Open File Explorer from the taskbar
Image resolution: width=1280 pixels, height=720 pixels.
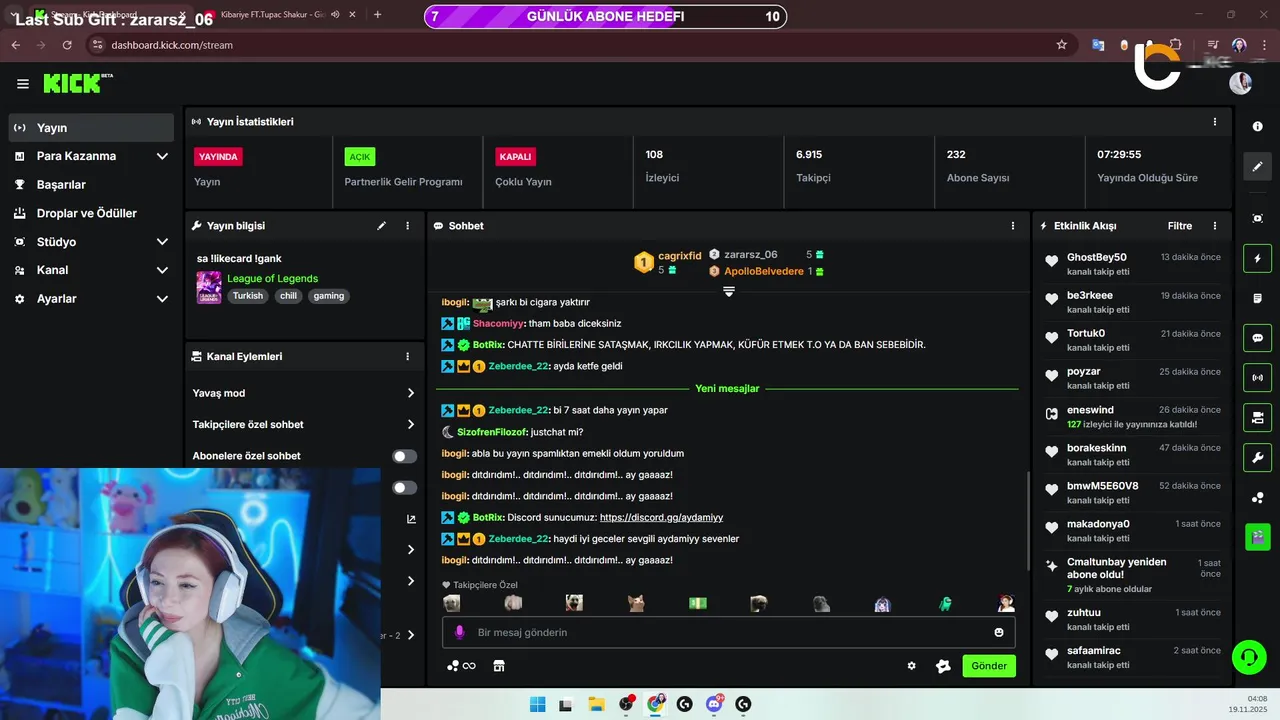pos(596,704)
